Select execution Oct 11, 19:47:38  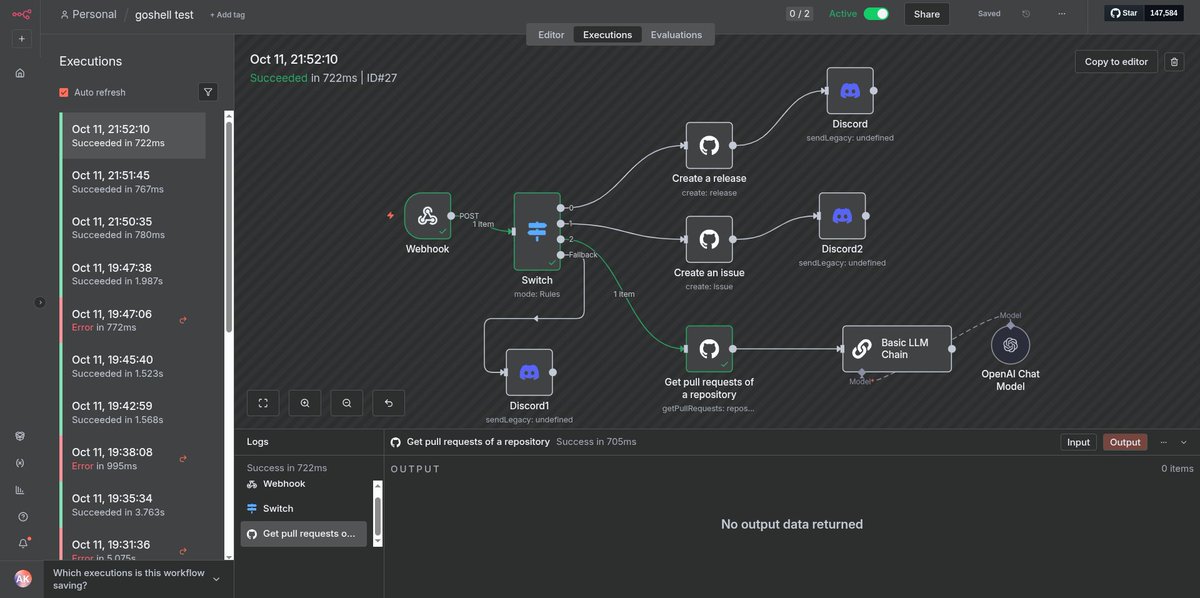[133, 274]
